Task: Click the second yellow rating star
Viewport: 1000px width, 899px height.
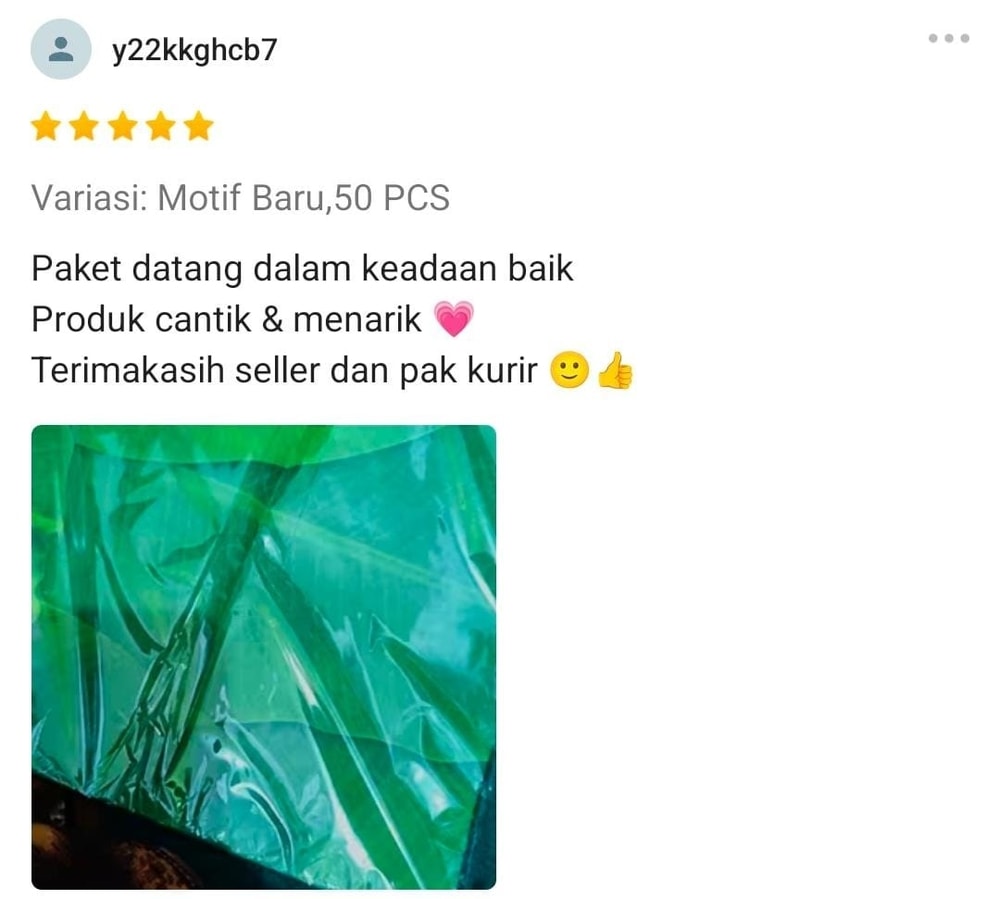Action: click(x=84, y=126)
